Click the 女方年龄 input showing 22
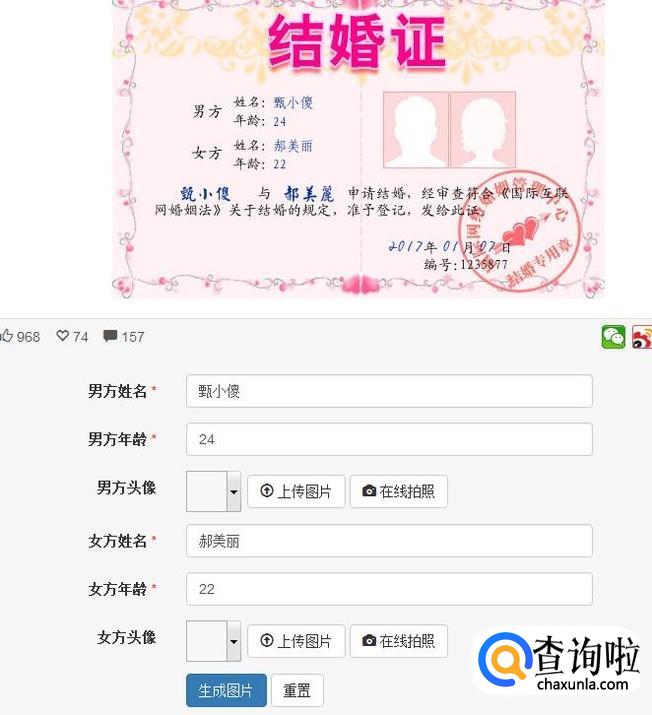The image size is (652, 715). [x=389, y=589]
